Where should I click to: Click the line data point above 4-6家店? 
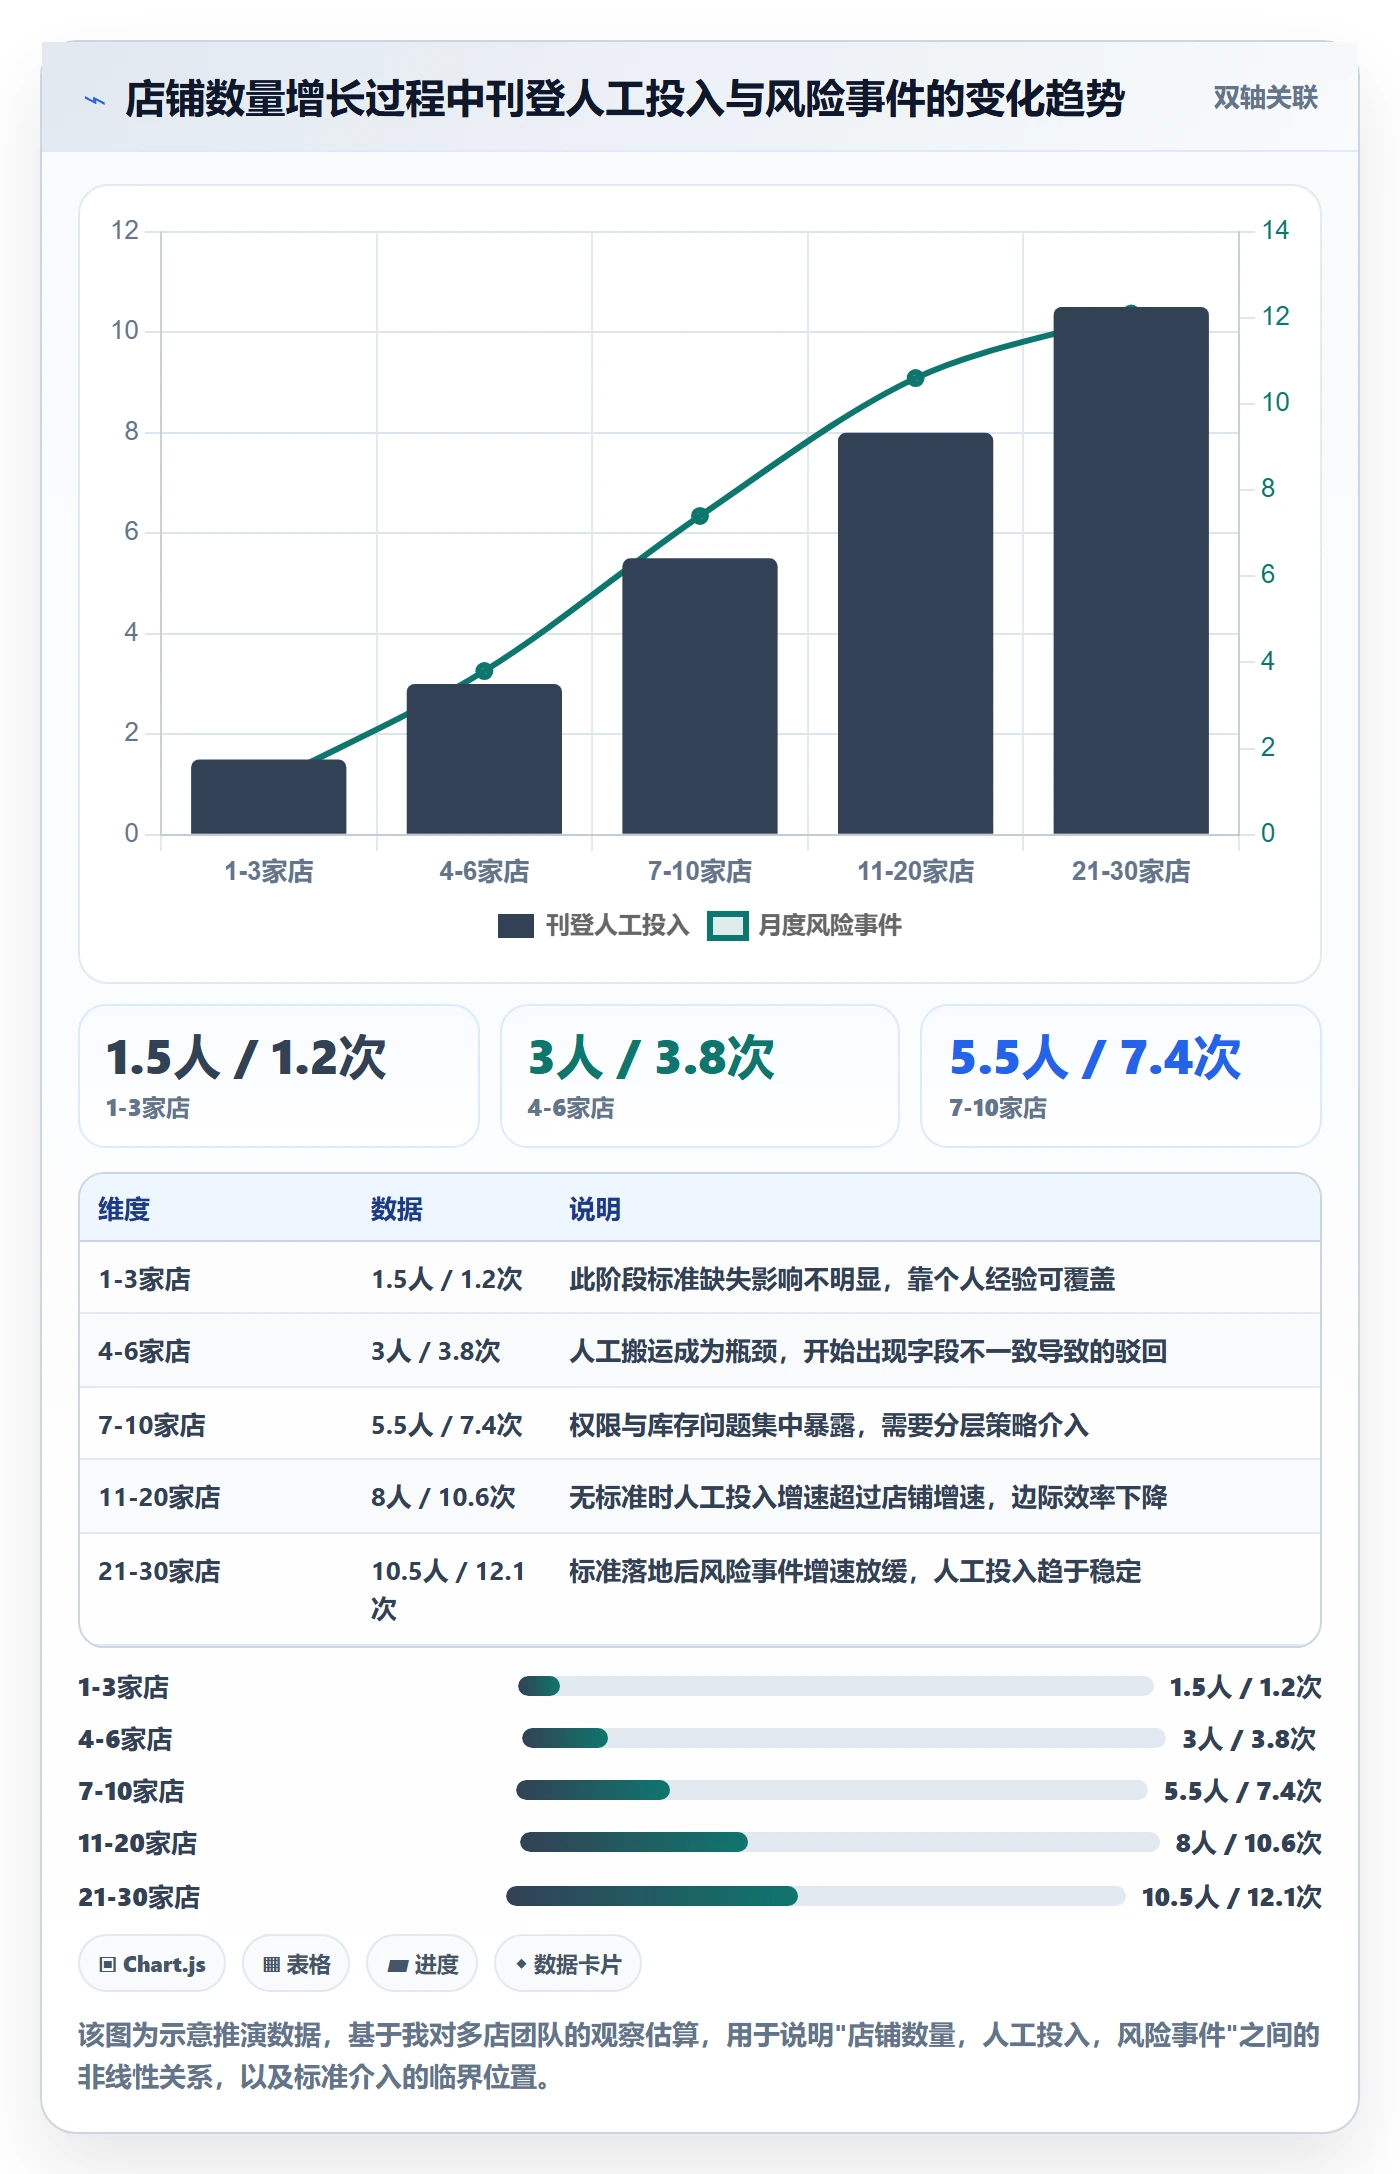click(484, 671)
